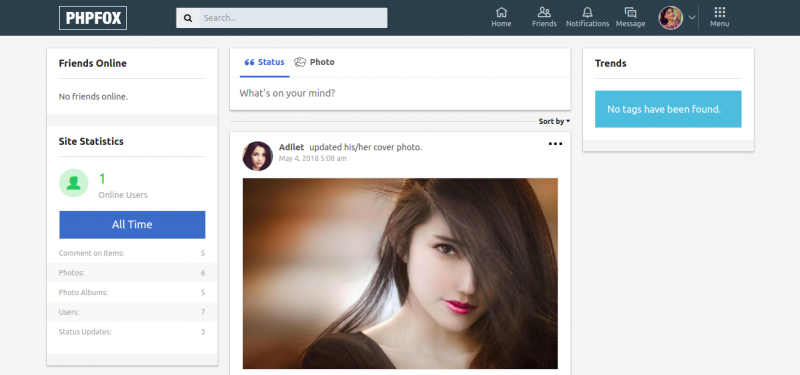Click the All Time button
Viewport: 800px width, 375px height.
click(x=132, y=224)
